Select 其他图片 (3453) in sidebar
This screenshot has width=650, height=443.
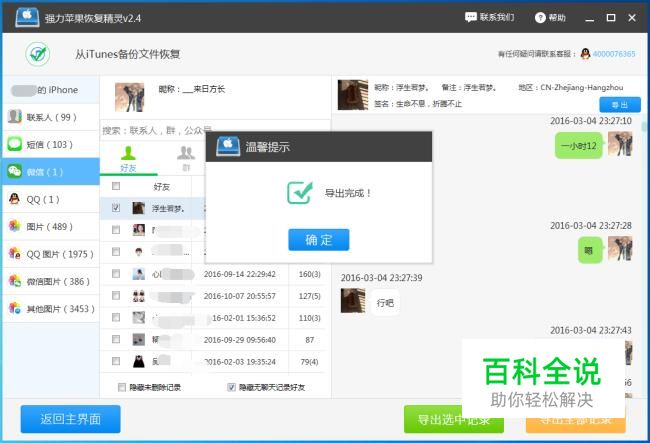[51, 309]
